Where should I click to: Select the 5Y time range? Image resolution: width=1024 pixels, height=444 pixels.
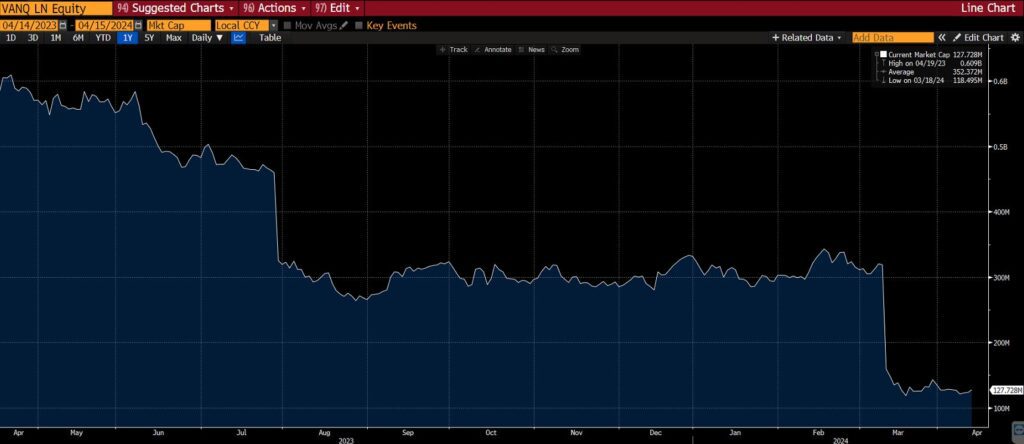(149, 37)
